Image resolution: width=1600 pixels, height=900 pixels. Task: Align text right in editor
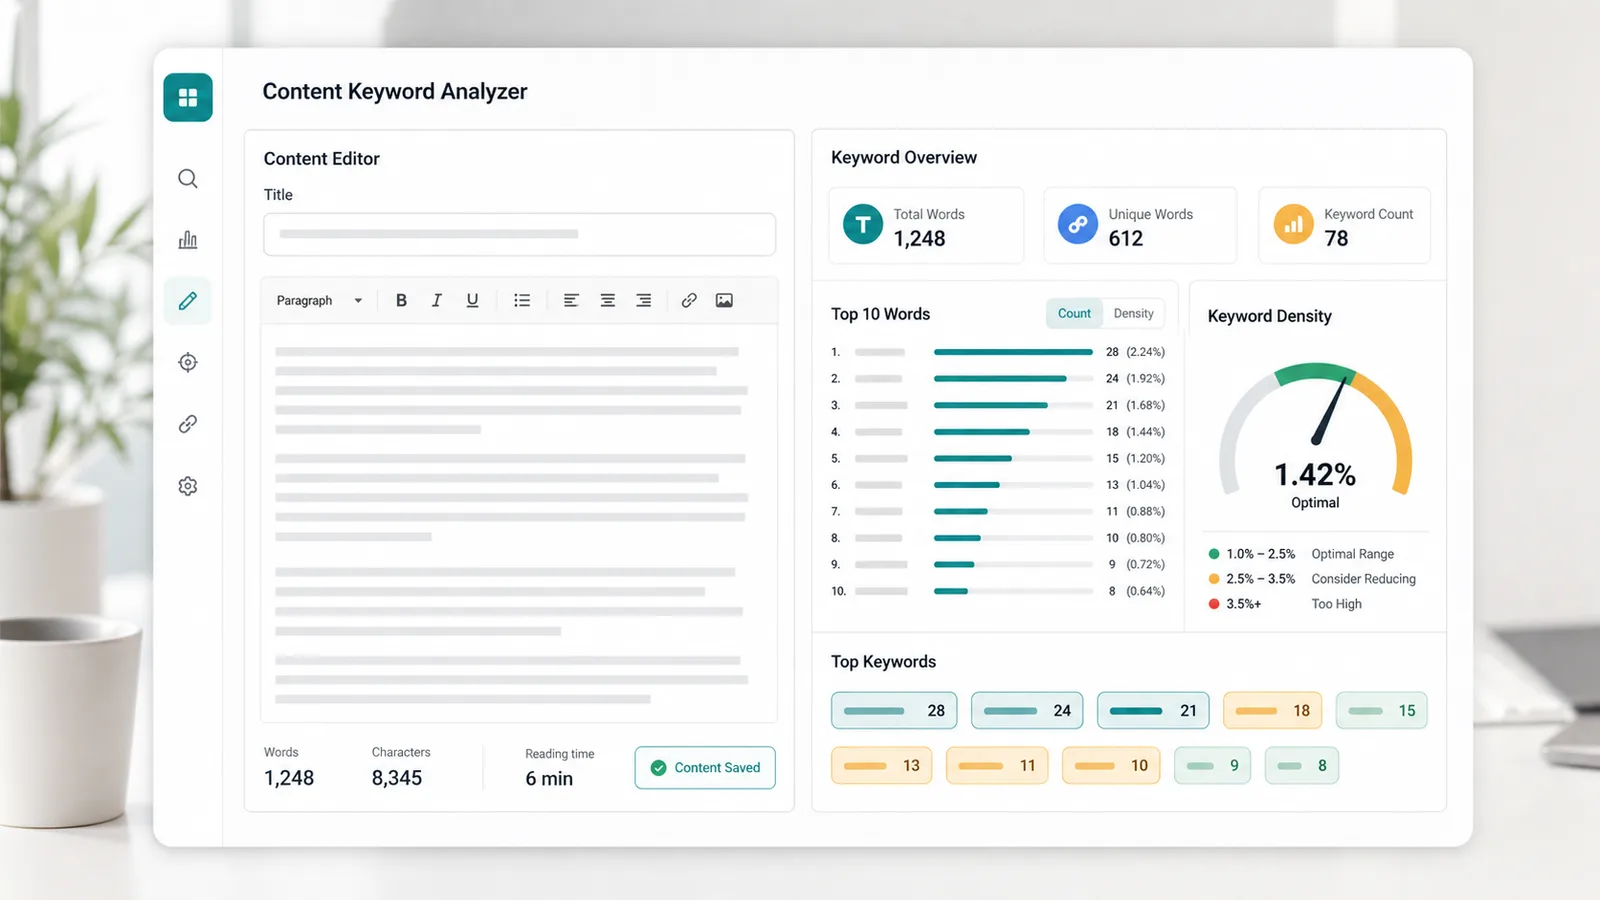click(x=644, y=300)
